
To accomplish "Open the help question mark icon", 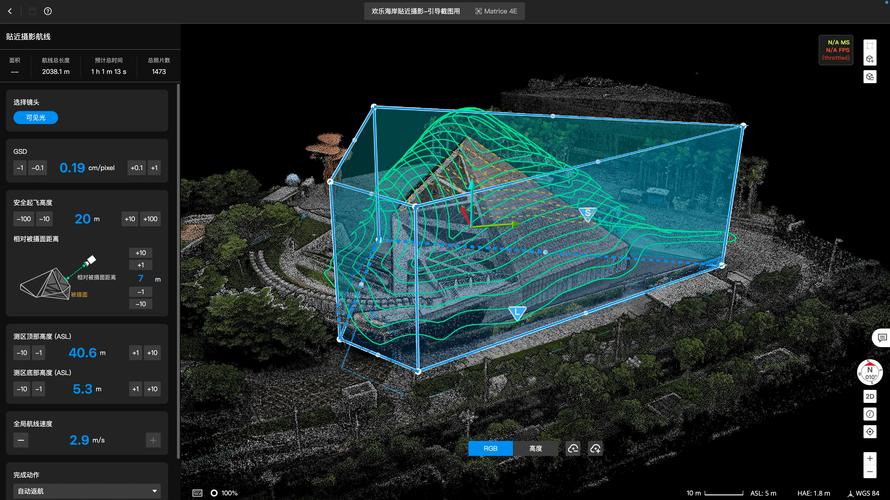I will coord(48,11).
